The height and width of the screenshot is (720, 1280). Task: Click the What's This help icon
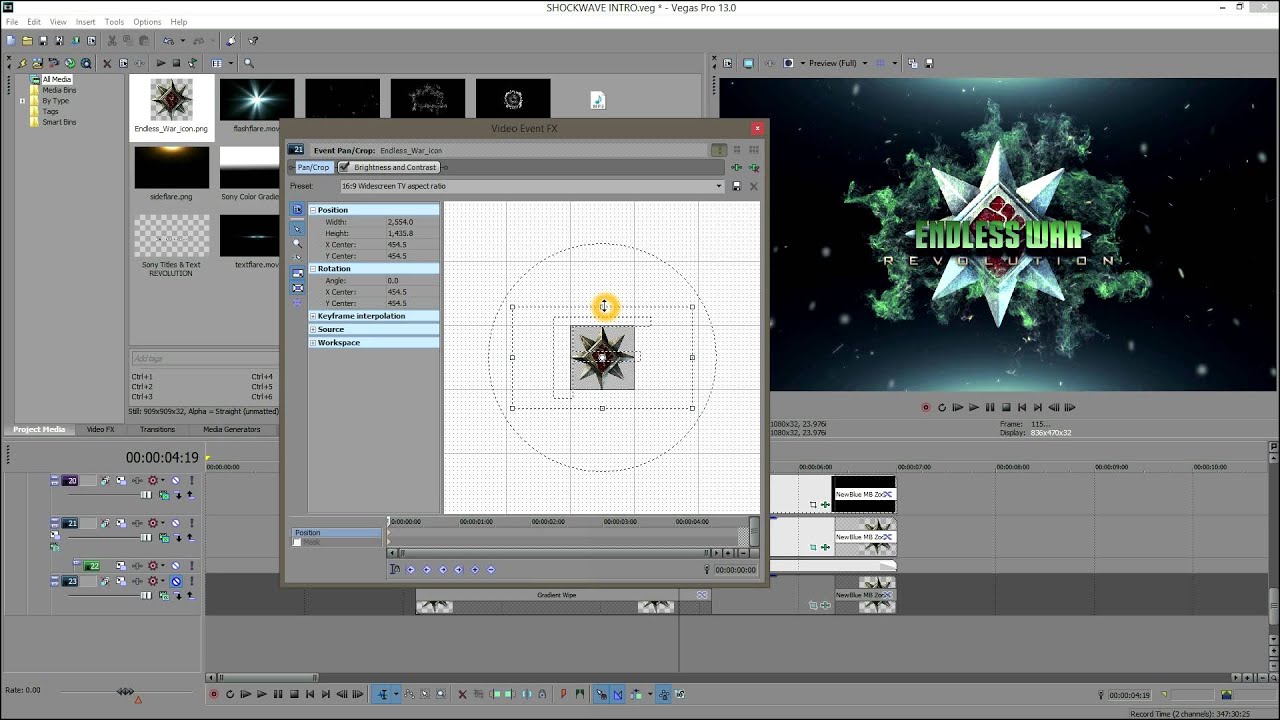click(254, 40)
